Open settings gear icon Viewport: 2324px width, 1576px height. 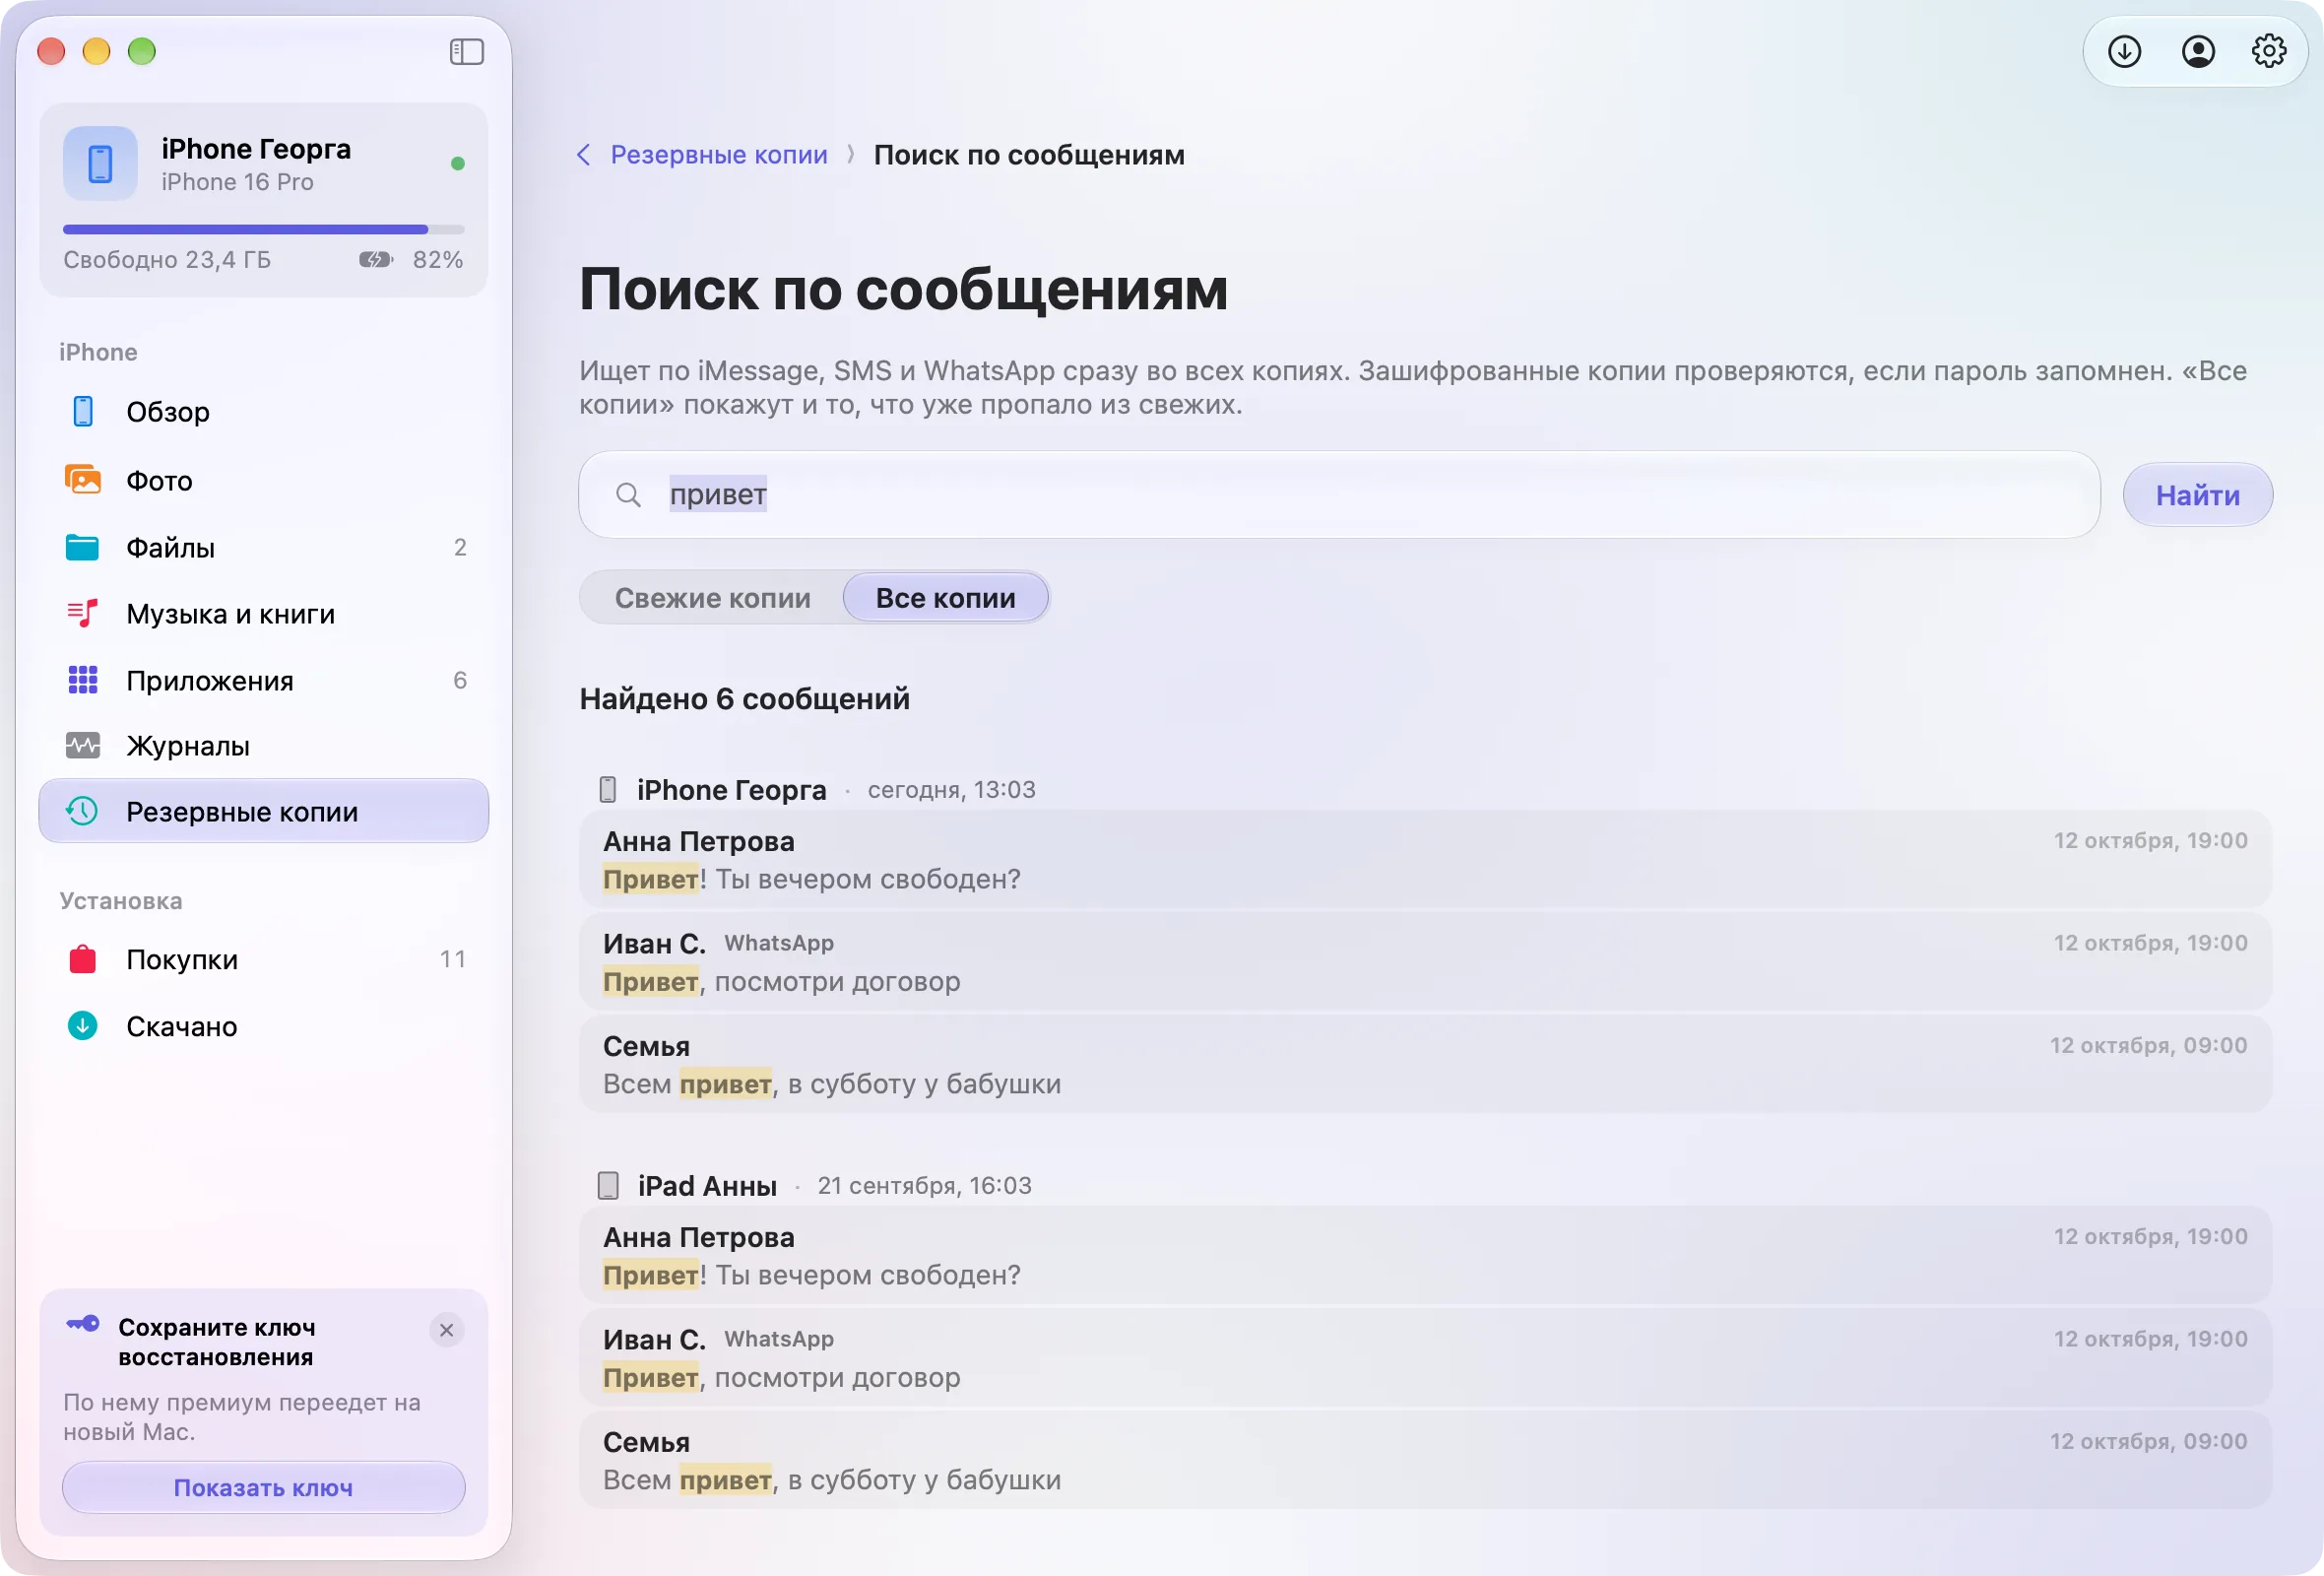pos(2269,51)
